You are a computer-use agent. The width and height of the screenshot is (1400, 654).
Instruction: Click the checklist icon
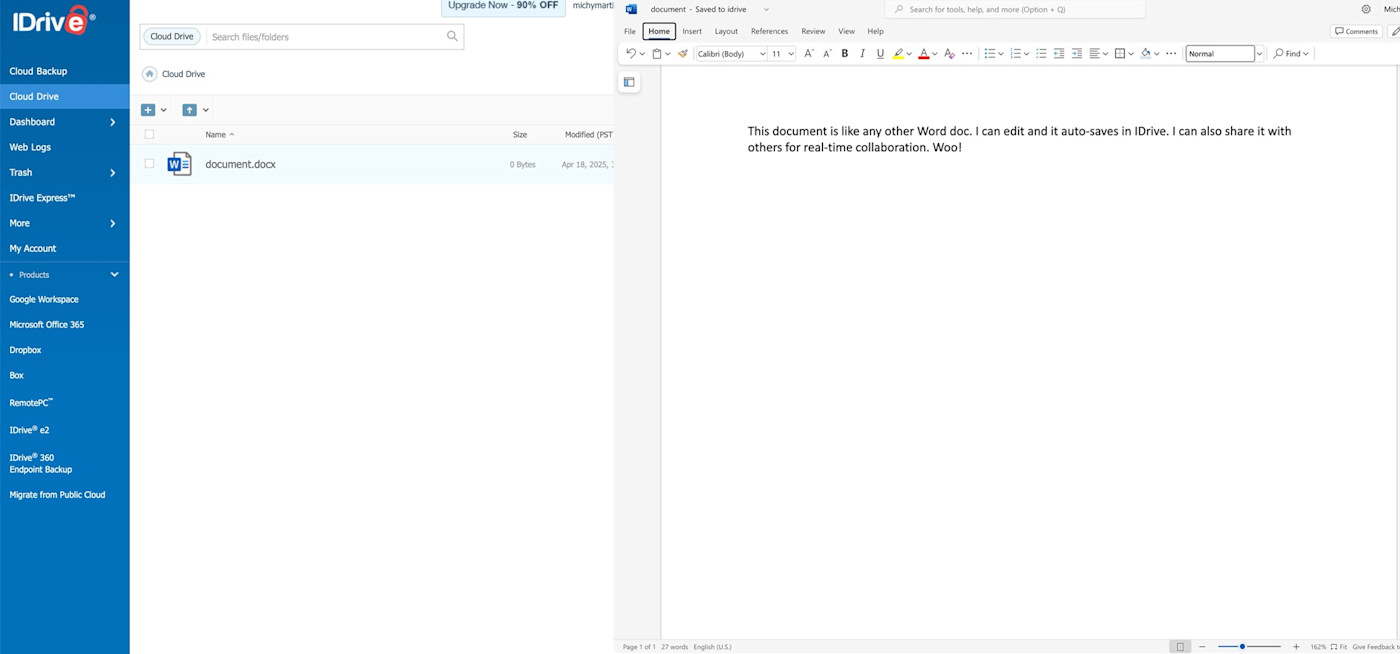tap(1041, 54)
